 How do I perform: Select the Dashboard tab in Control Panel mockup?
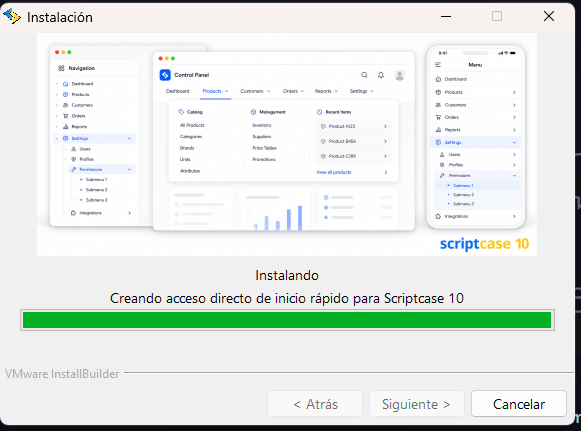pos(177,91)
